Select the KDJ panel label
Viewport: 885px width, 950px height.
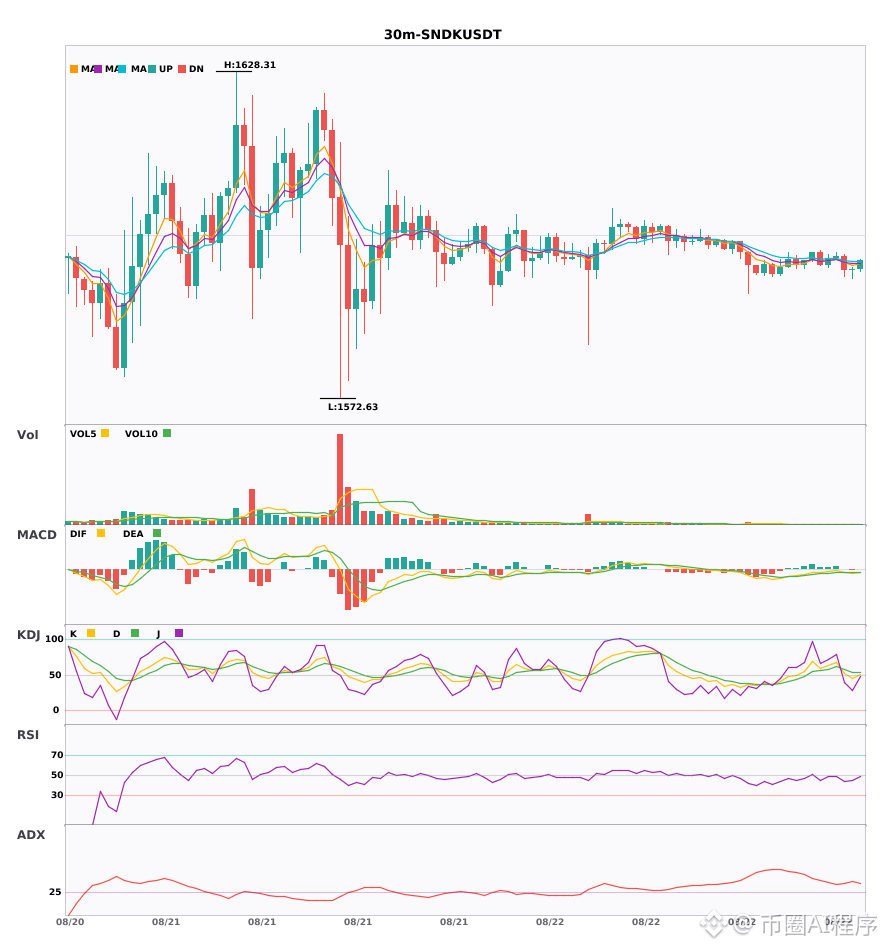(x=28, y=635)
